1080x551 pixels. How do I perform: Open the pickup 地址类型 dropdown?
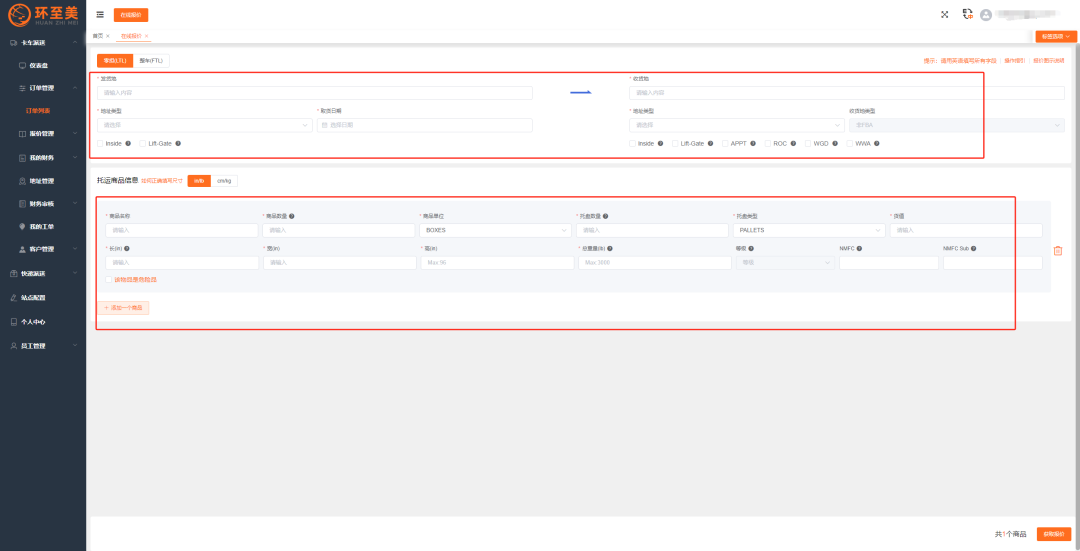(x=205, y=125)
